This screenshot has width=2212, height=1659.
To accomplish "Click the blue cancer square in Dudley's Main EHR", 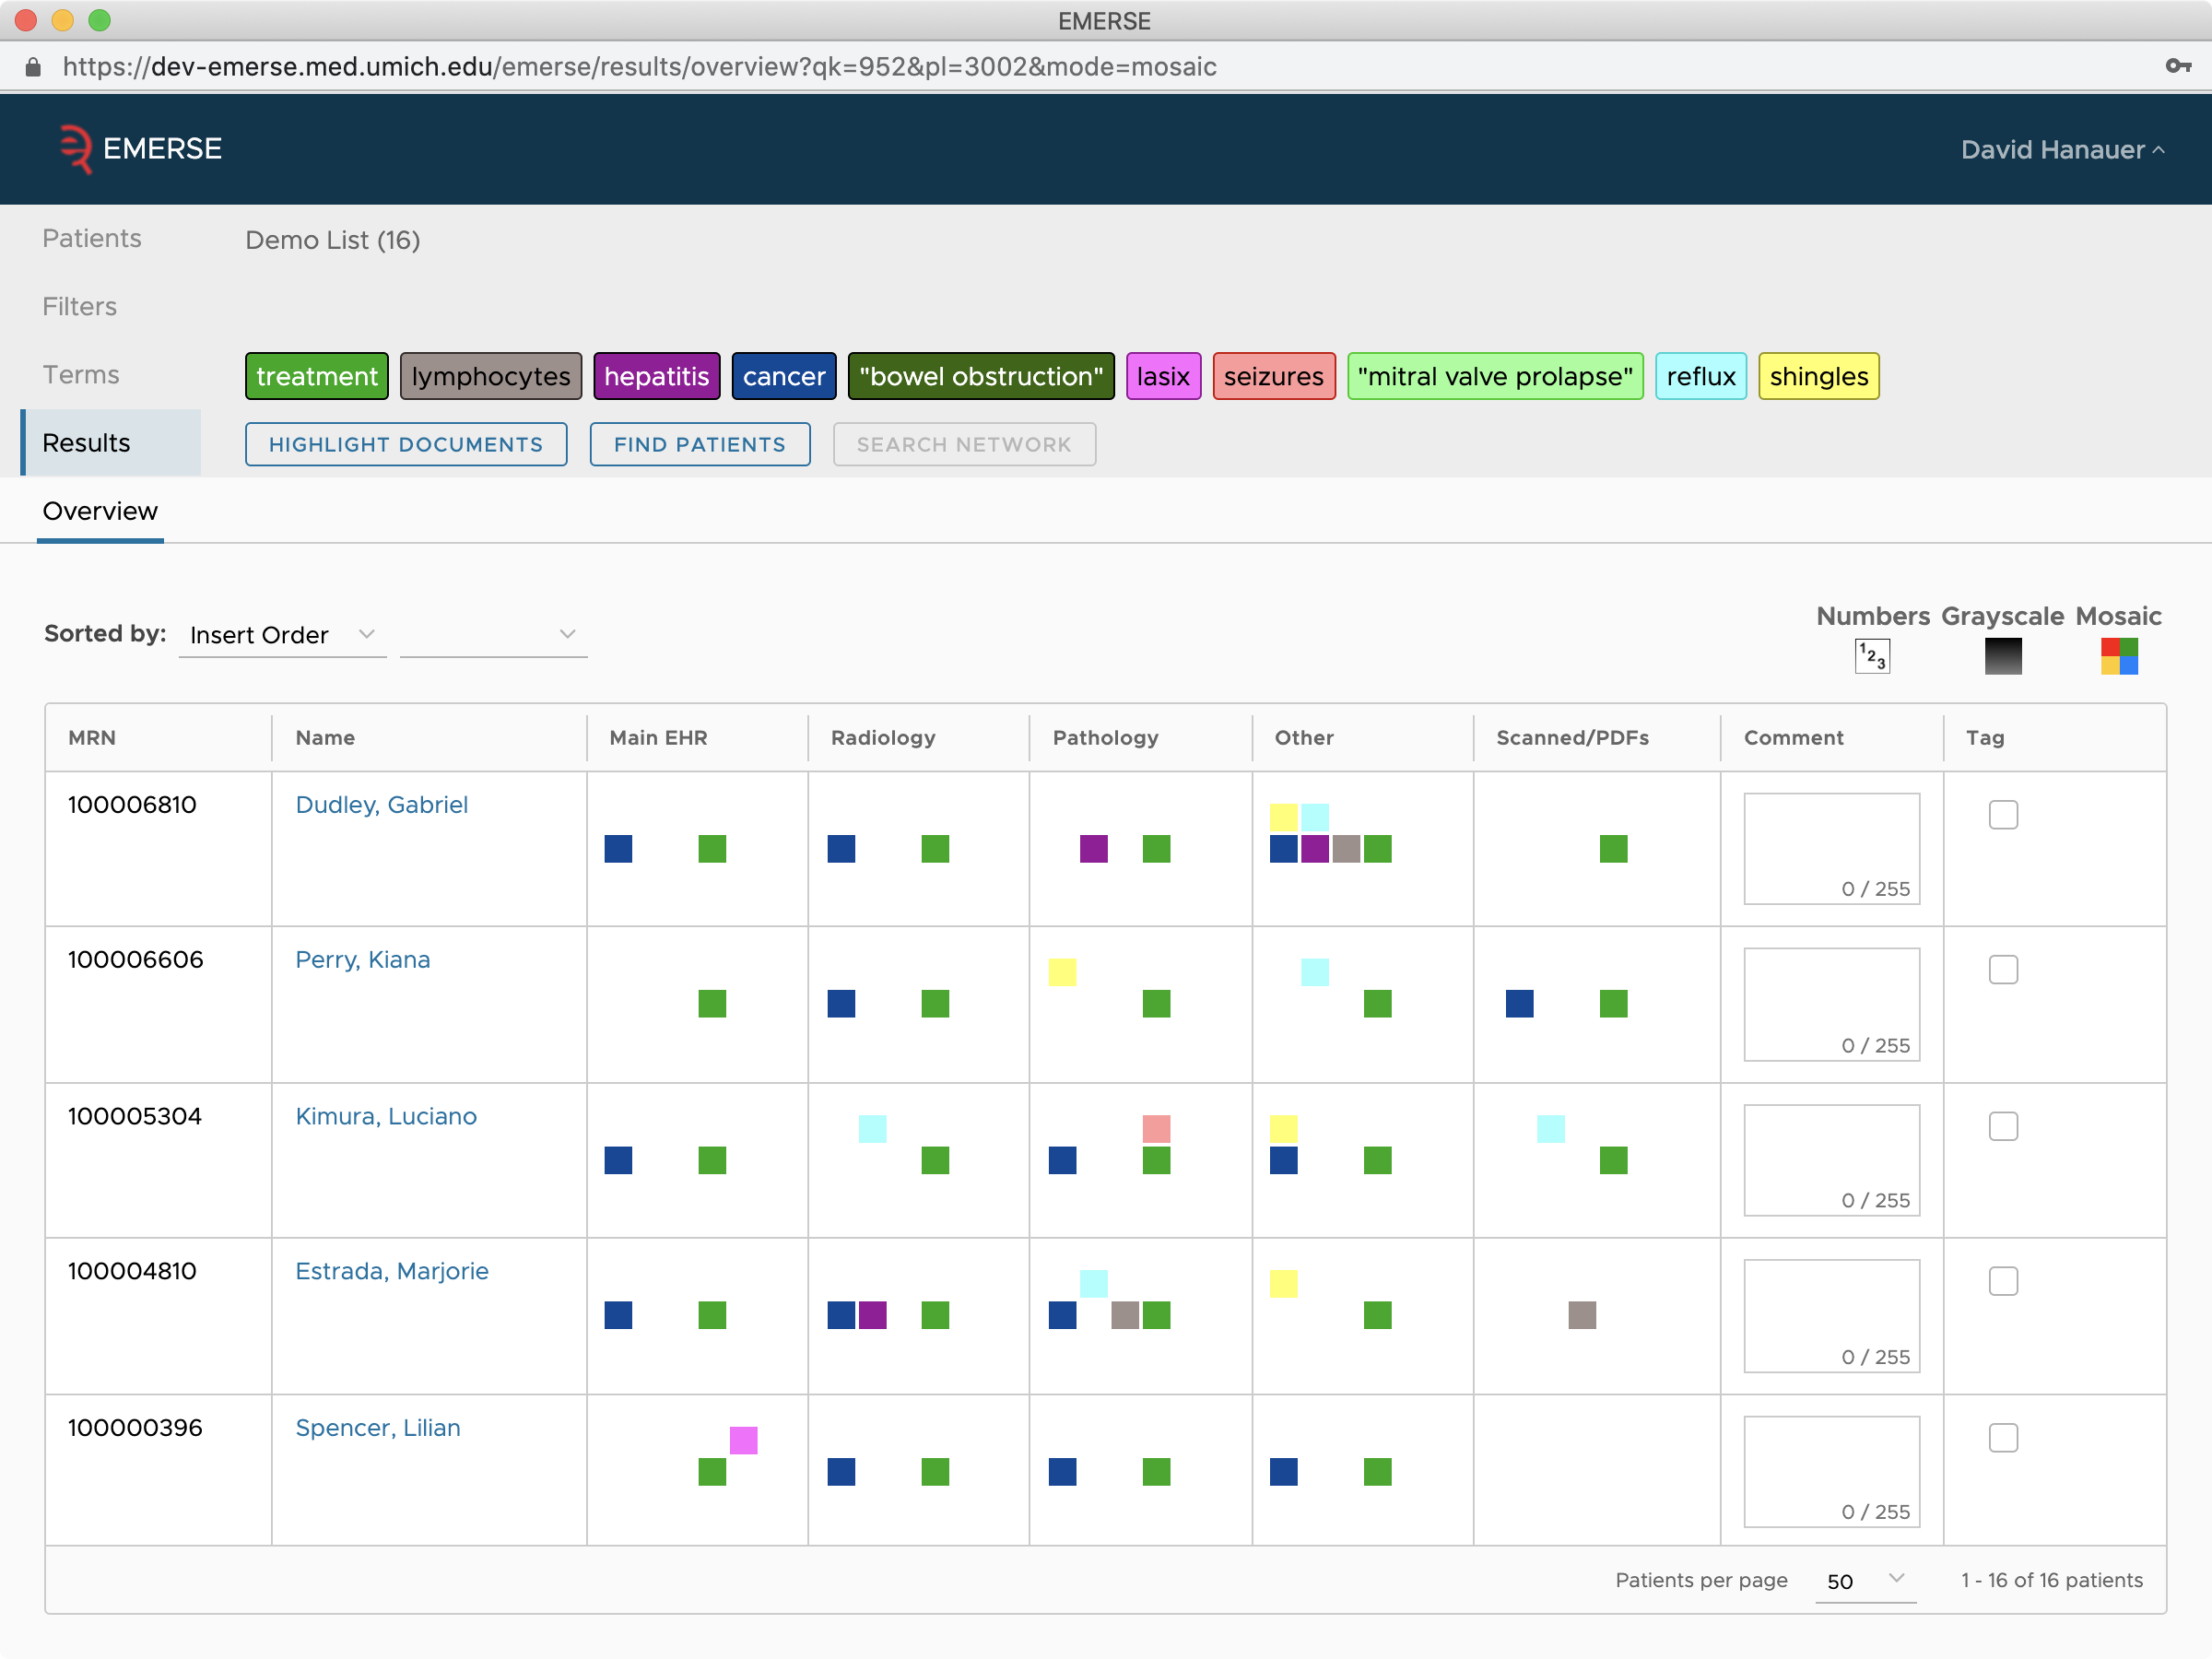I will [x=618, y=849].
